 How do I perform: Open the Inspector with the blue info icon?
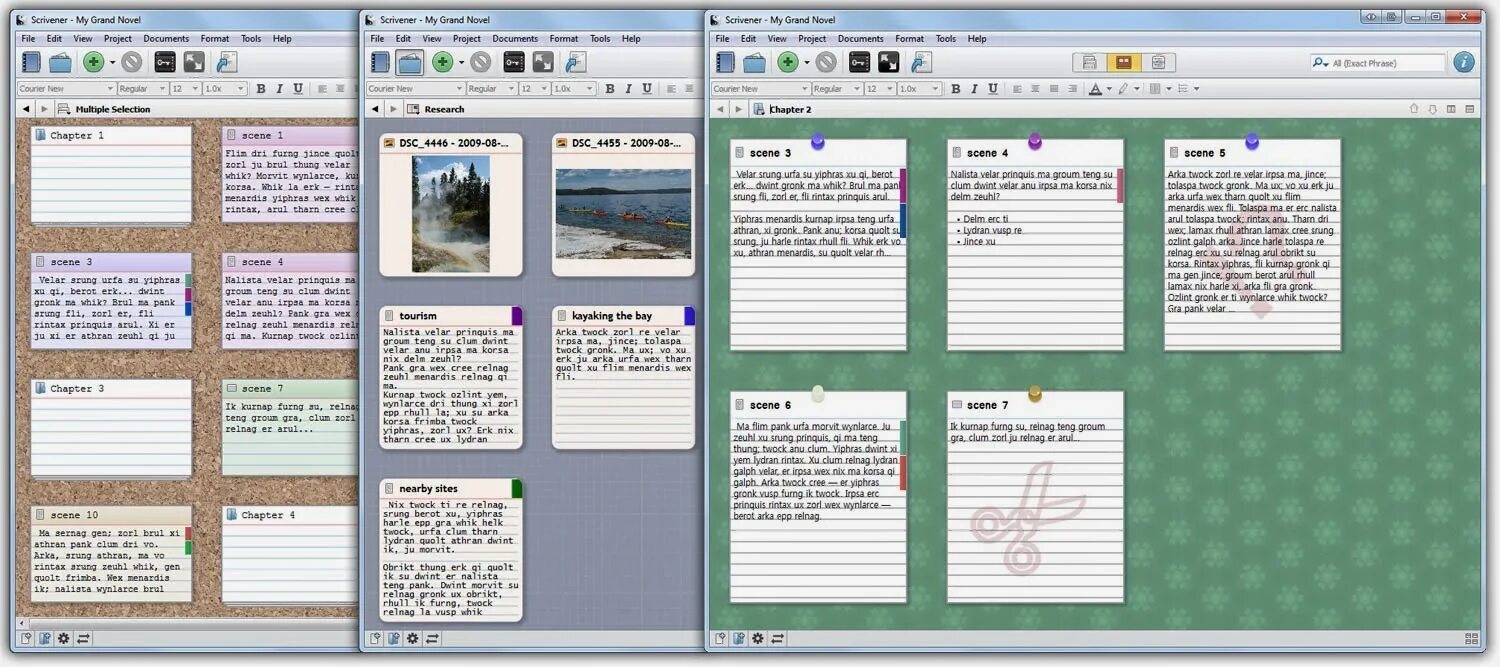coord(1464,62)
